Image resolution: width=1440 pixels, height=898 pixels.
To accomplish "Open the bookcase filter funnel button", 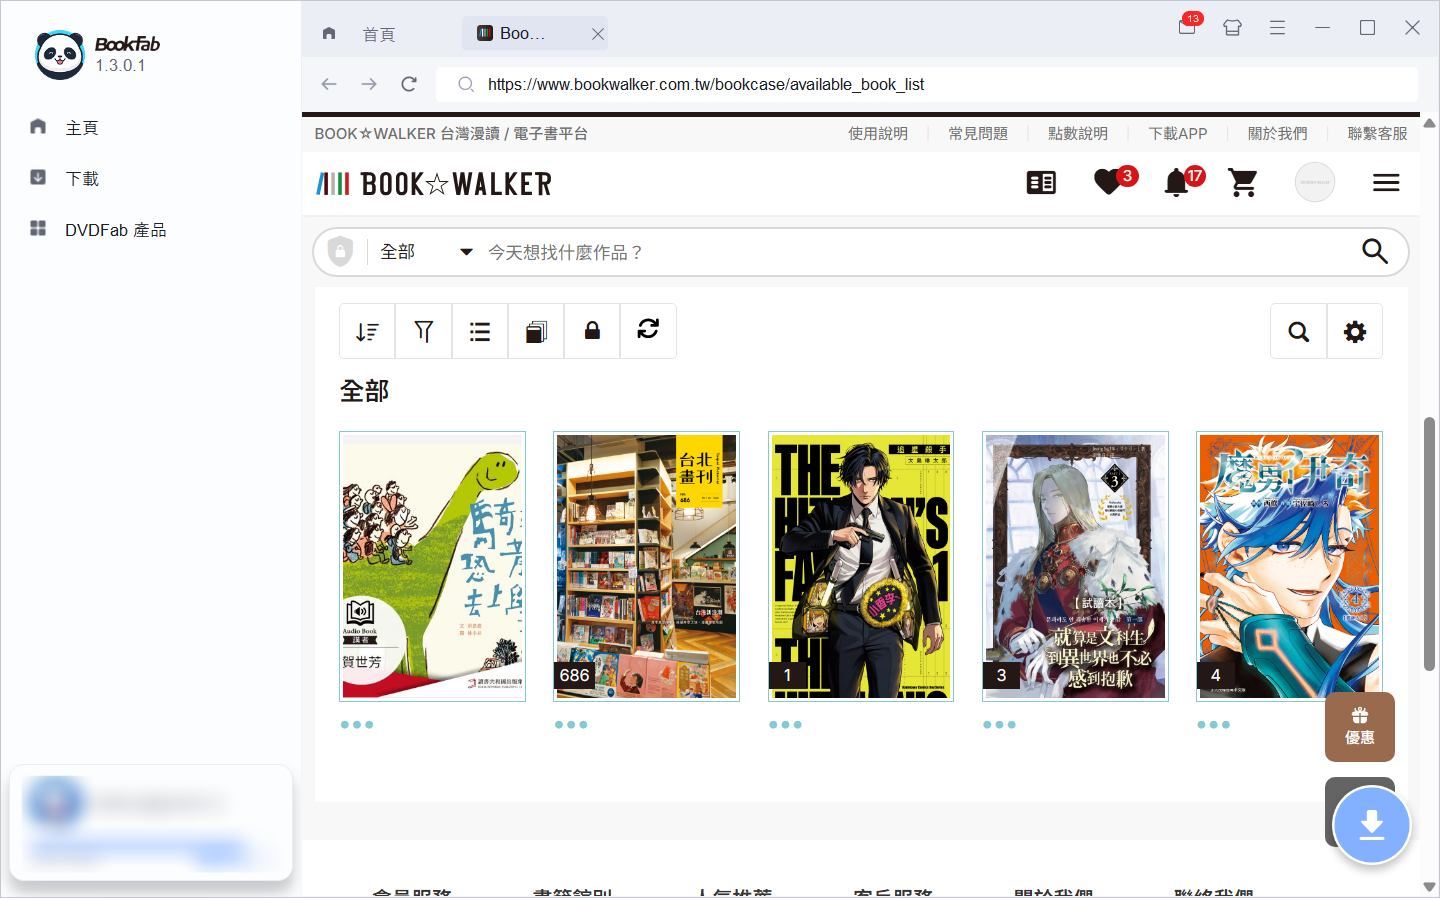I will tap(424, 331).
